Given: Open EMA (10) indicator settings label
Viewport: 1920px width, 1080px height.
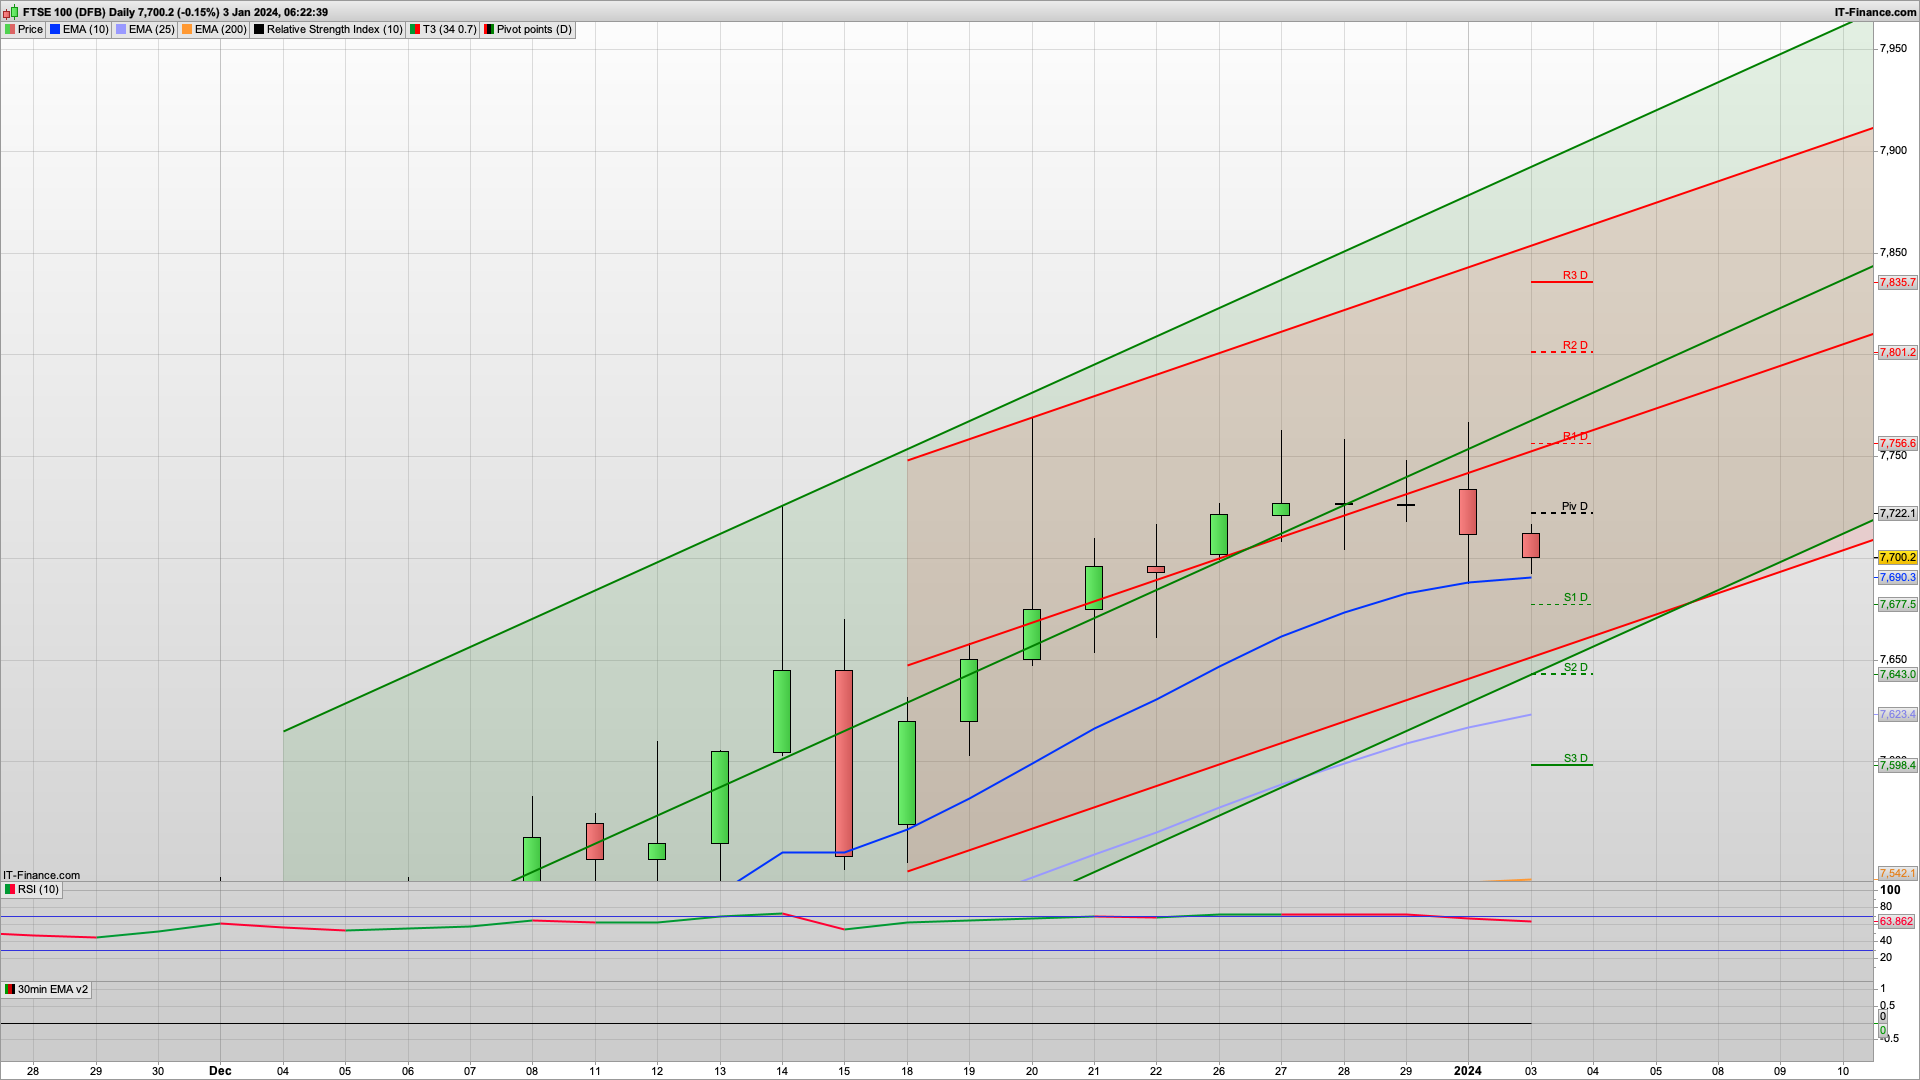Looking at the screenshot, I should (86, 30).
